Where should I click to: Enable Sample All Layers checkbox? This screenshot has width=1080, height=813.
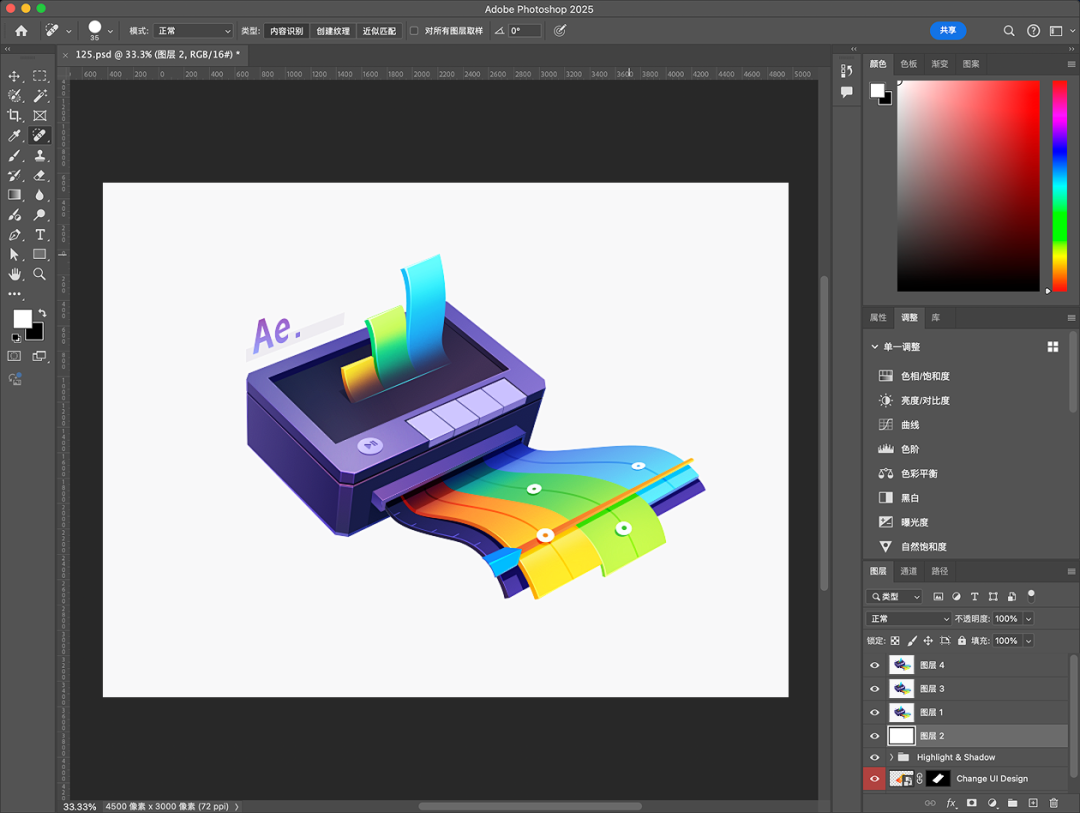(414, 31)
